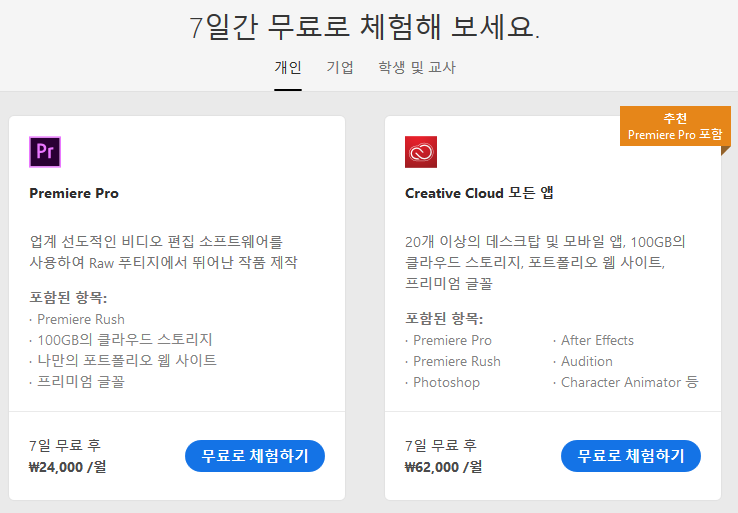The width and height of the screenshot is (738, 513).
Task: Click 7일 무료 후 above ₩24,000
Action: click(x=65, y=445)
